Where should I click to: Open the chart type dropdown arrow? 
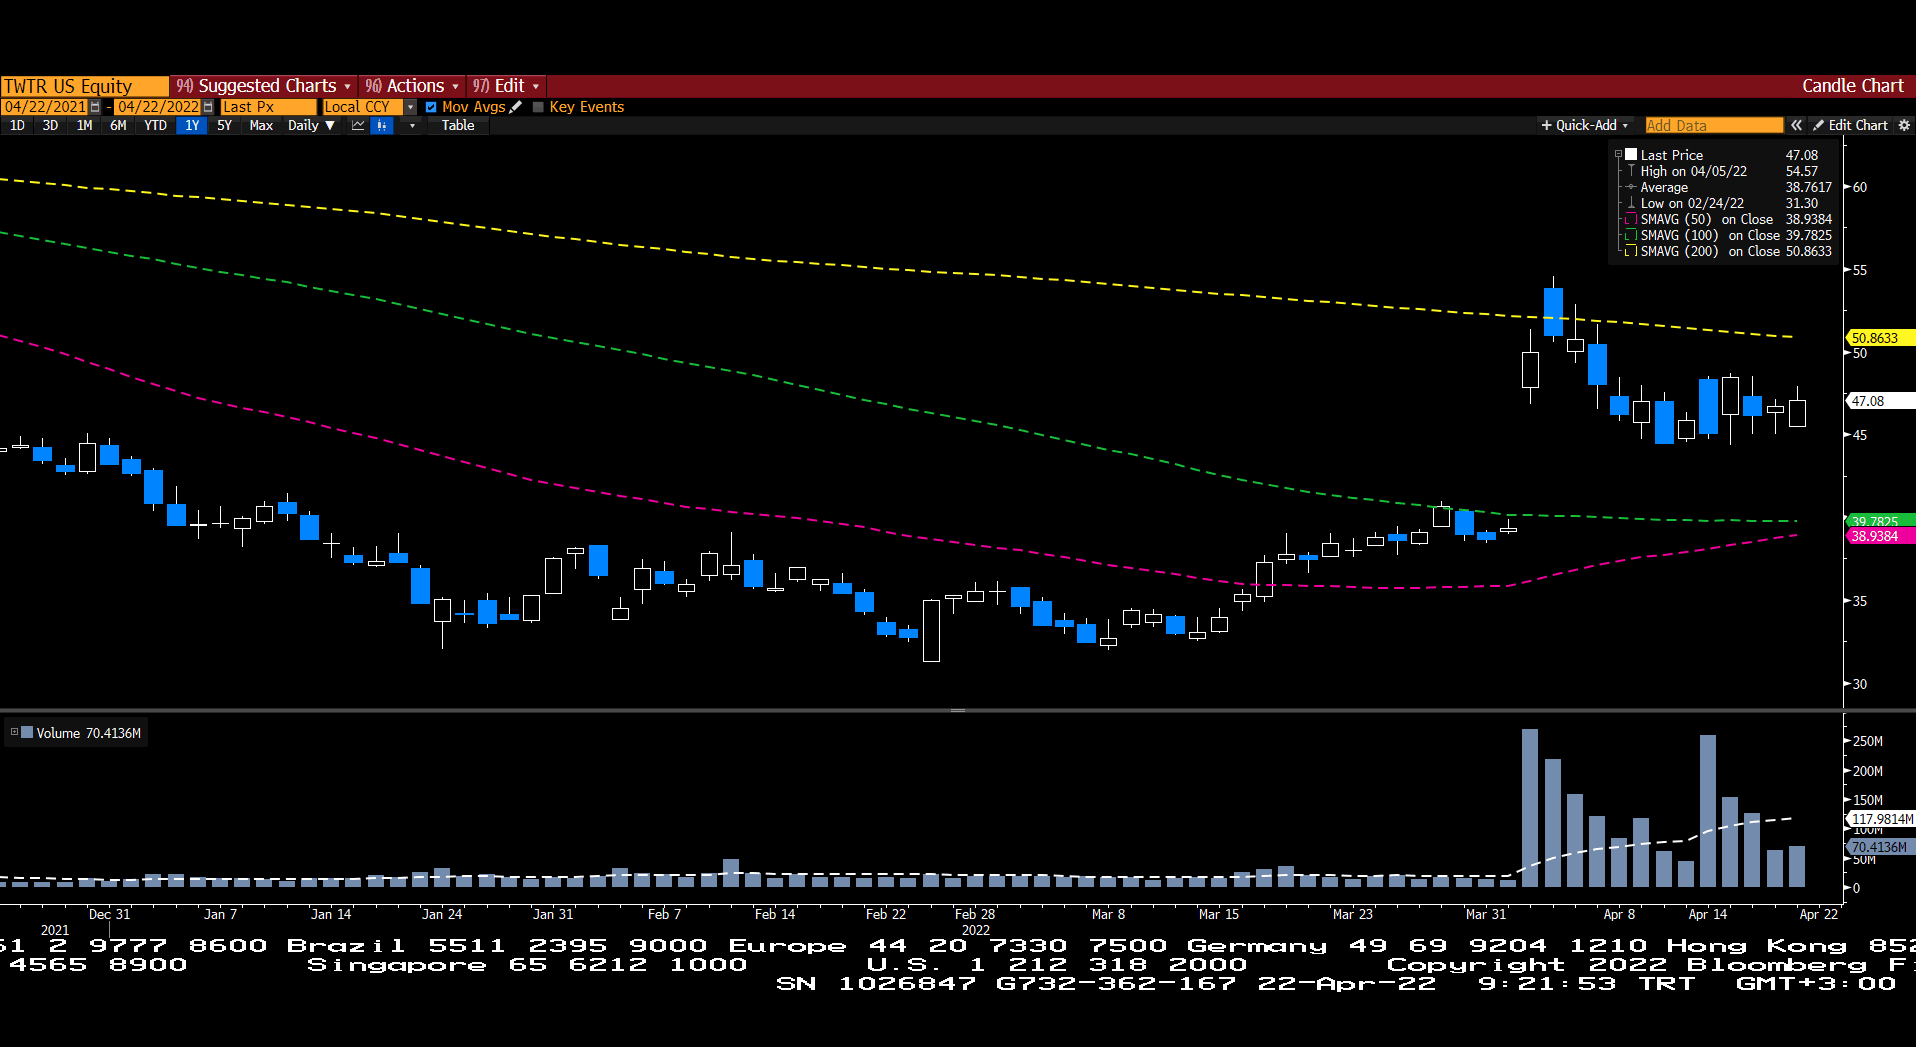pyautogui.click(x=412, y=126)
